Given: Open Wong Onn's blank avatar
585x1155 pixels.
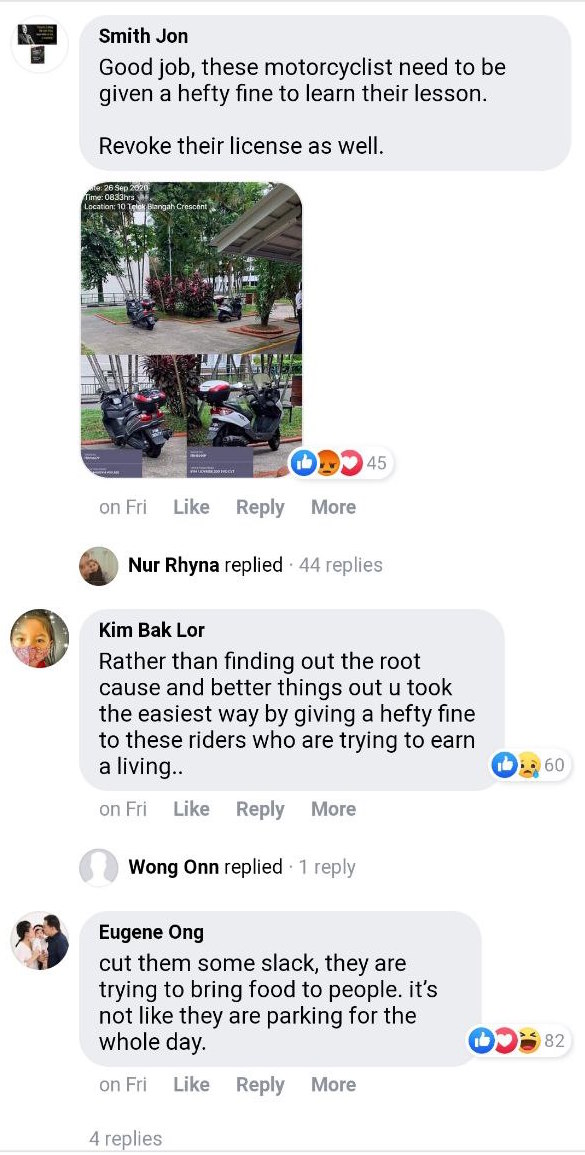Looking at the screenshot, I should (x=99, y=867).
